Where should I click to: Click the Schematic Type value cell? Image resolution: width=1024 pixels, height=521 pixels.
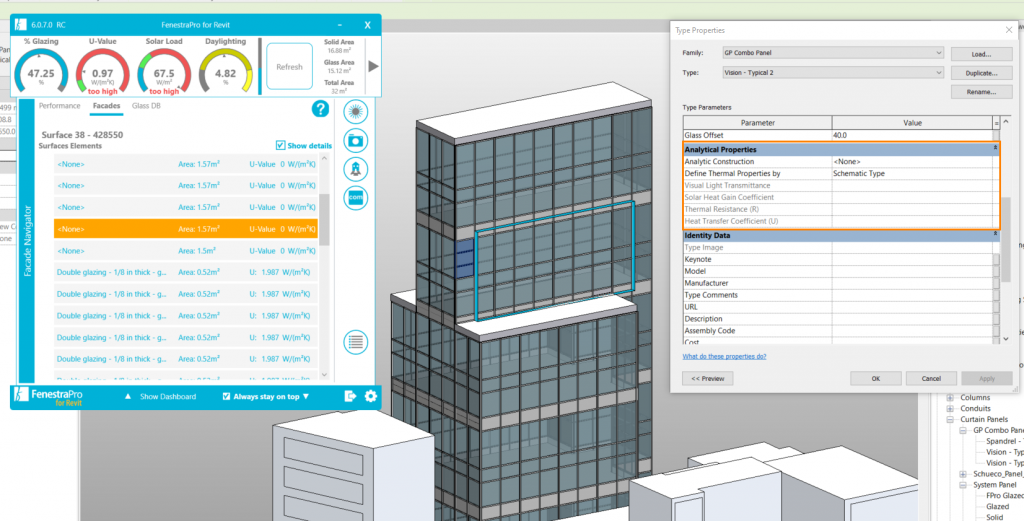912,174
